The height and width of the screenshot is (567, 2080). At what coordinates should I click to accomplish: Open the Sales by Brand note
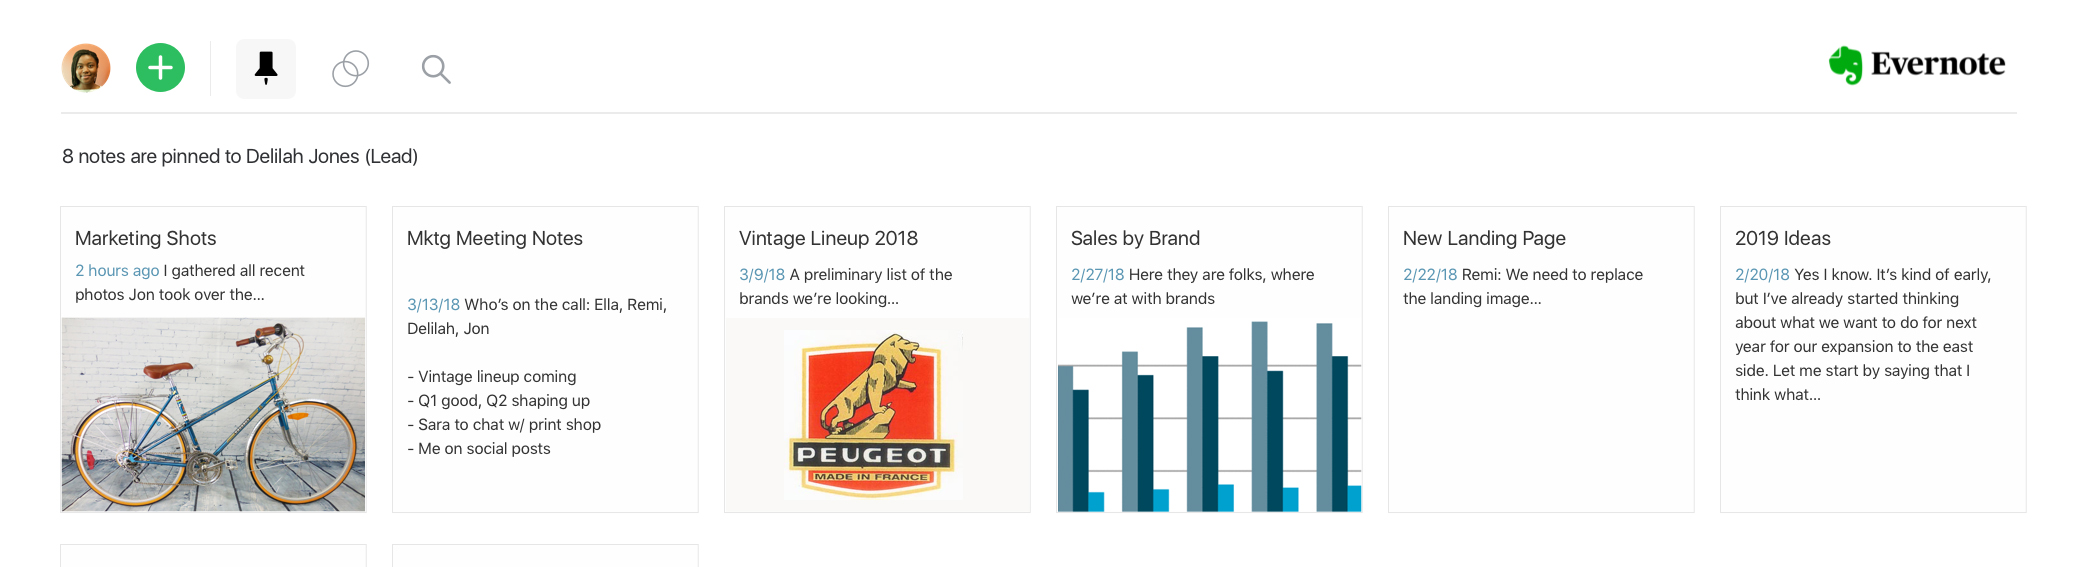click(x=1135, y=238)
